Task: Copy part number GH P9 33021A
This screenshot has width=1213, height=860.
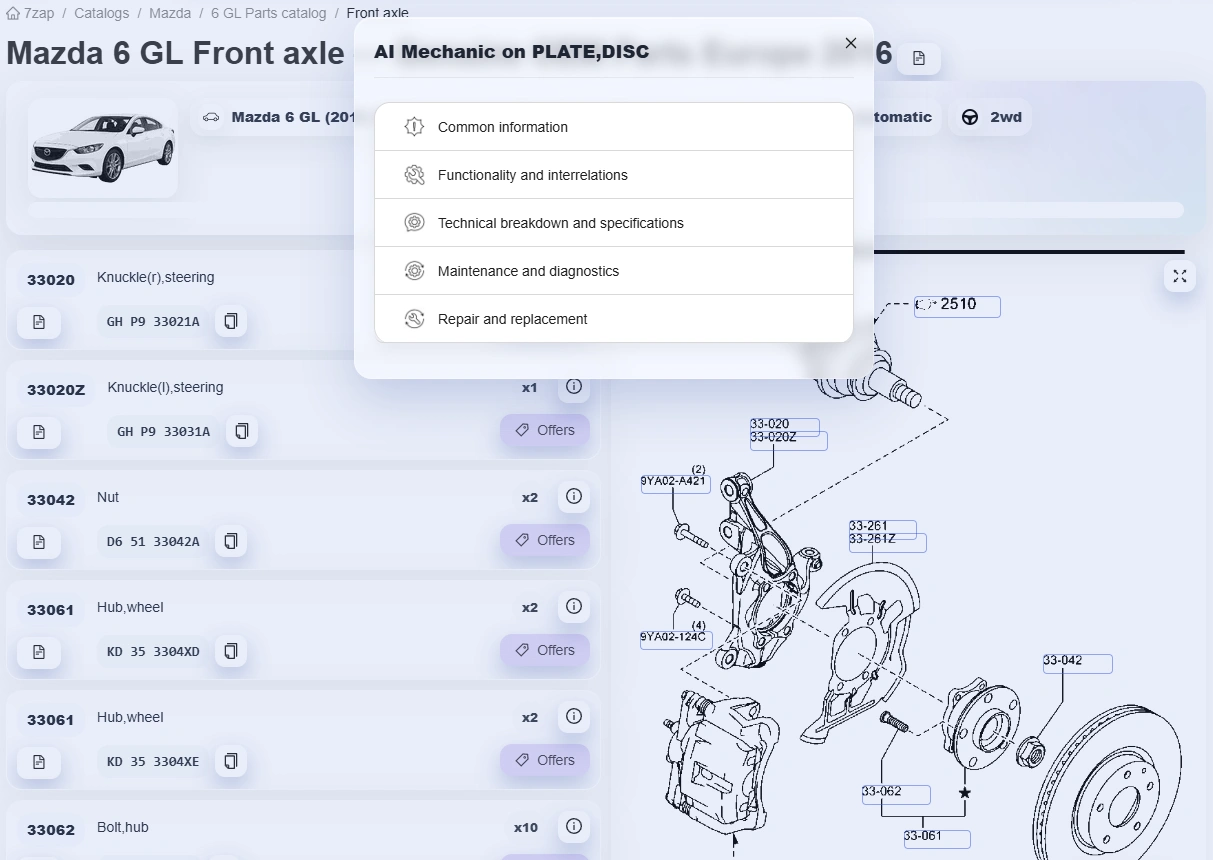Action: (231, 321)
